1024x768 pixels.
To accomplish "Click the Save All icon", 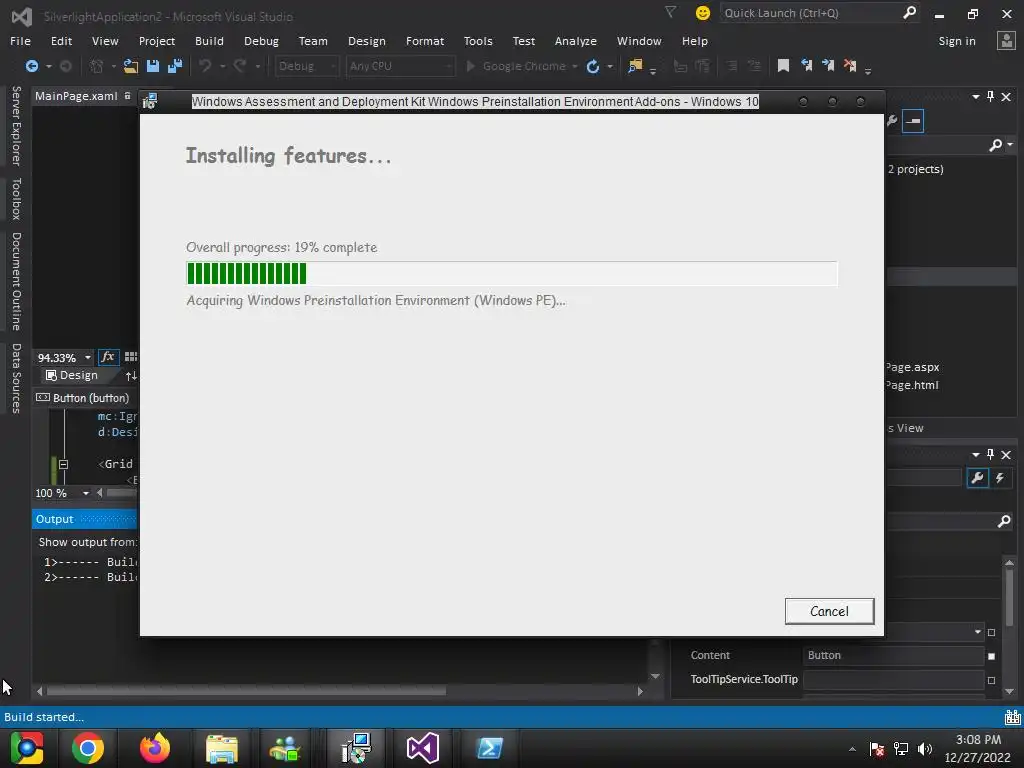I will [x=174, y=66].
